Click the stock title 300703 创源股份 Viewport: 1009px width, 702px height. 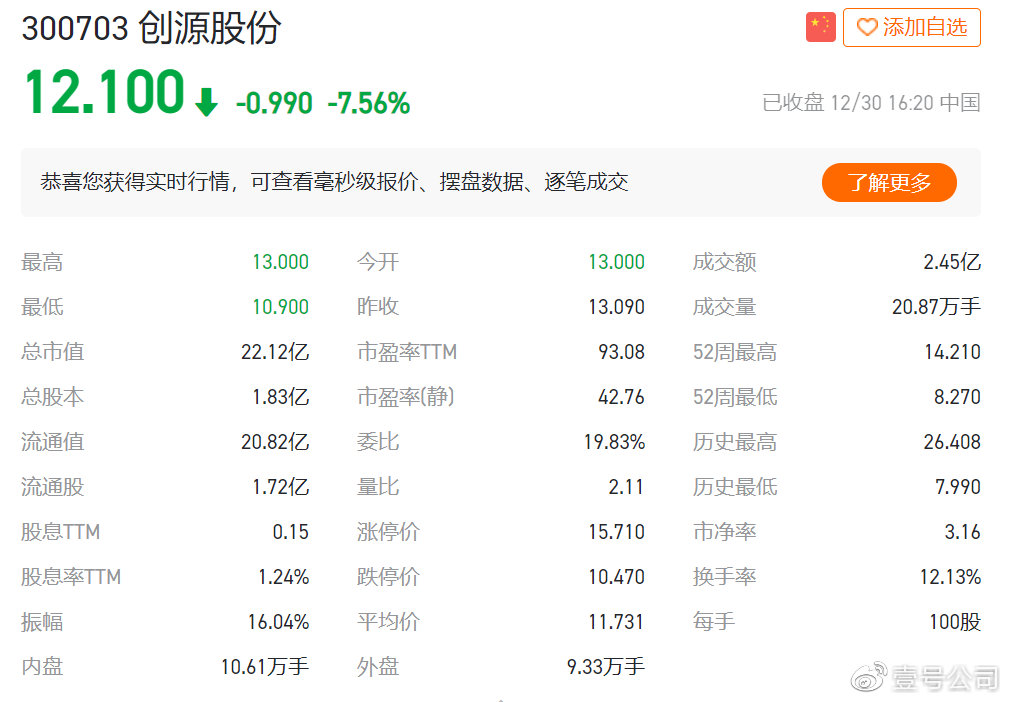pyautogui.click(x=151, y=28)
